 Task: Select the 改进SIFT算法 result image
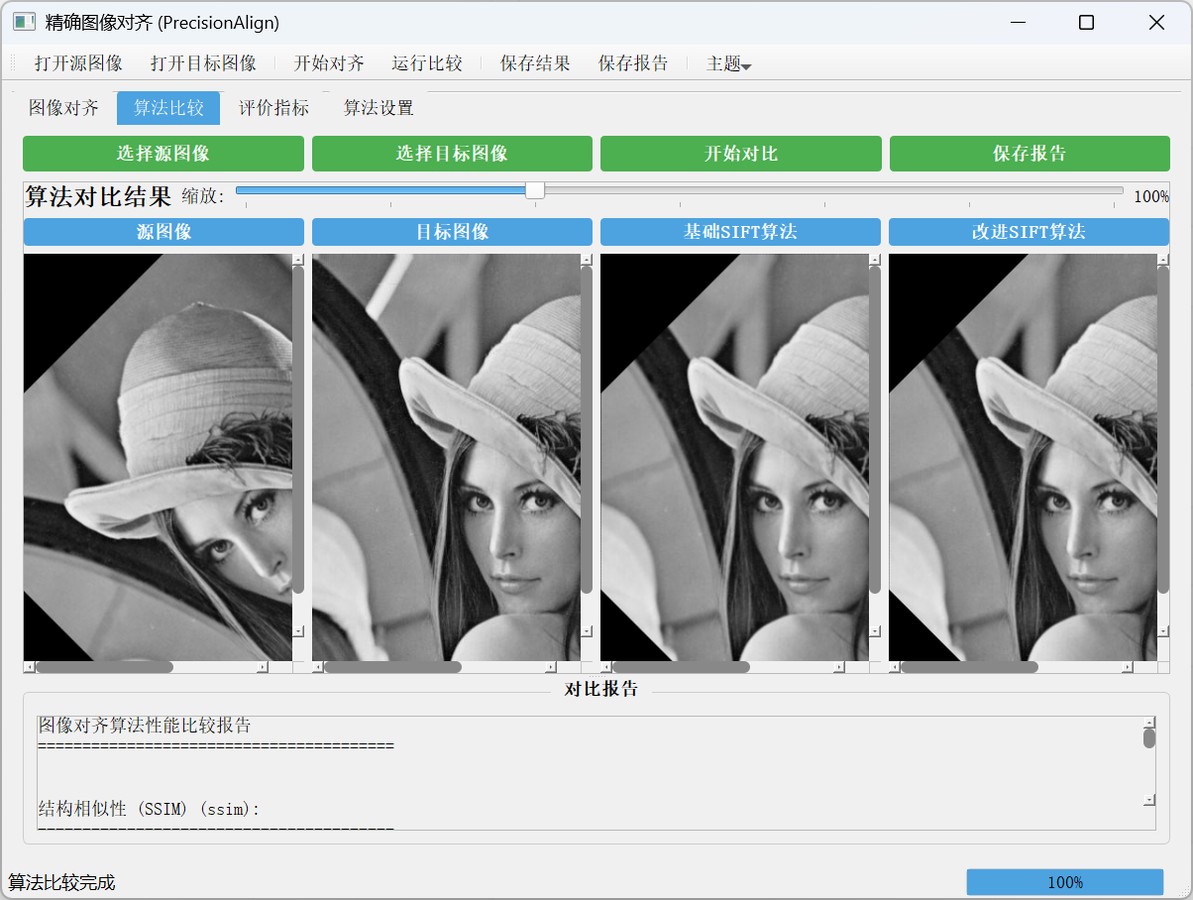1022,456
